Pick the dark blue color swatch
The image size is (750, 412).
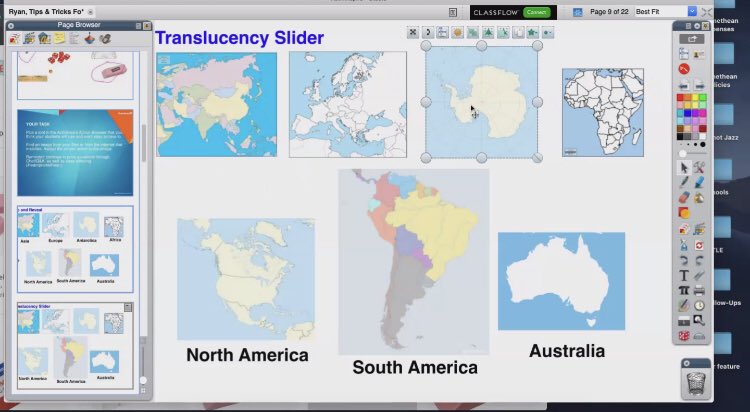tap(687, 113)
